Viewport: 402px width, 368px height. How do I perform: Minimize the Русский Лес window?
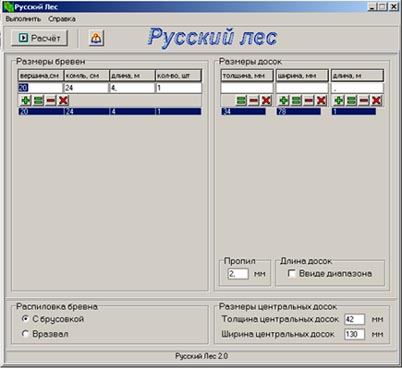coord(373,6)
